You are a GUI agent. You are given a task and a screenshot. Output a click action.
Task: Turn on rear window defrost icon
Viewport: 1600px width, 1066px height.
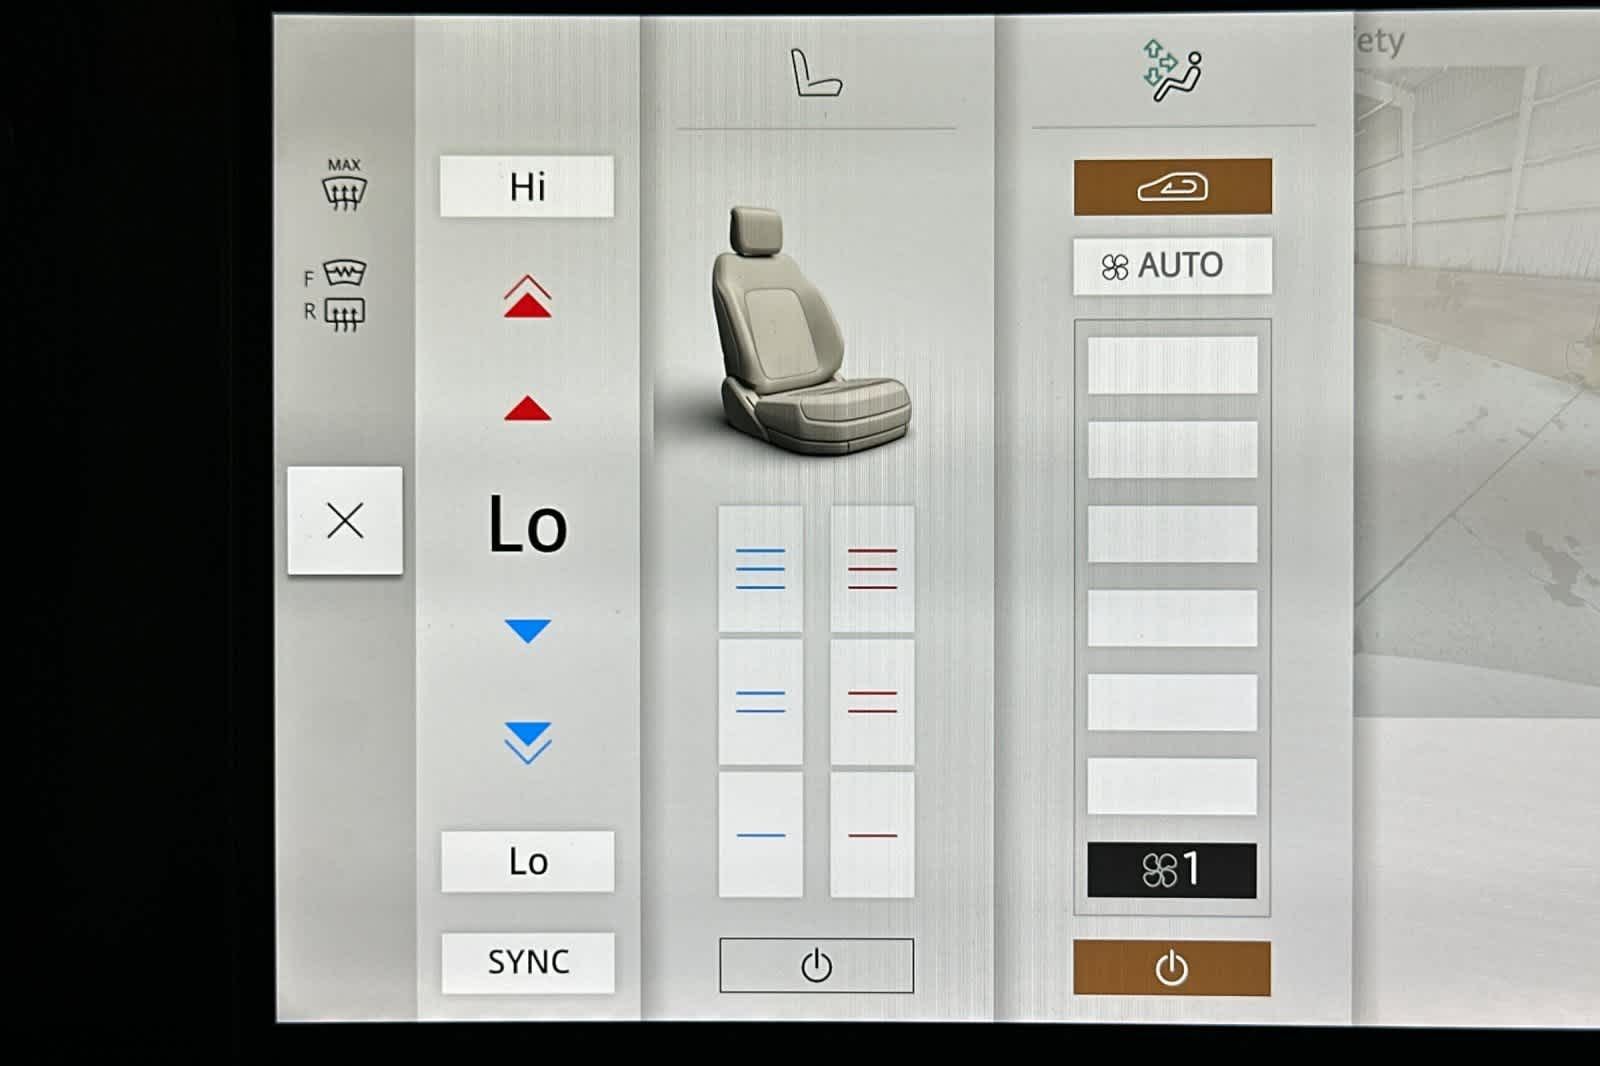(x=344, y=315)
